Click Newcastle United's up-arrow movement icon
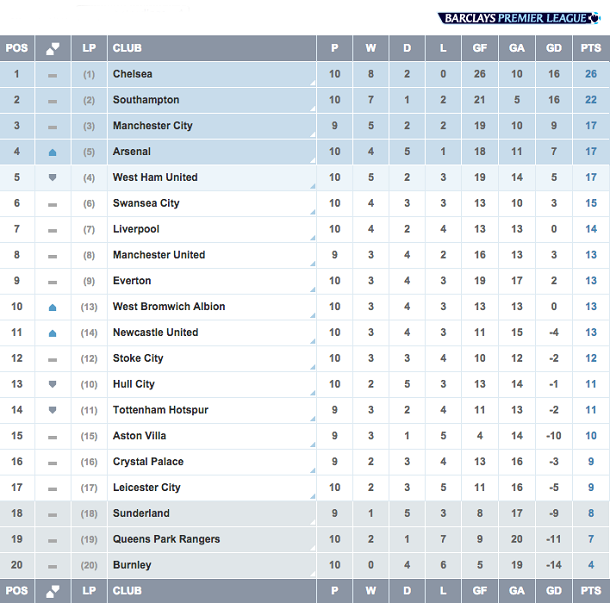Image resolution: width=610 pixels, height=603 pixels. click(x=53, y=333)
